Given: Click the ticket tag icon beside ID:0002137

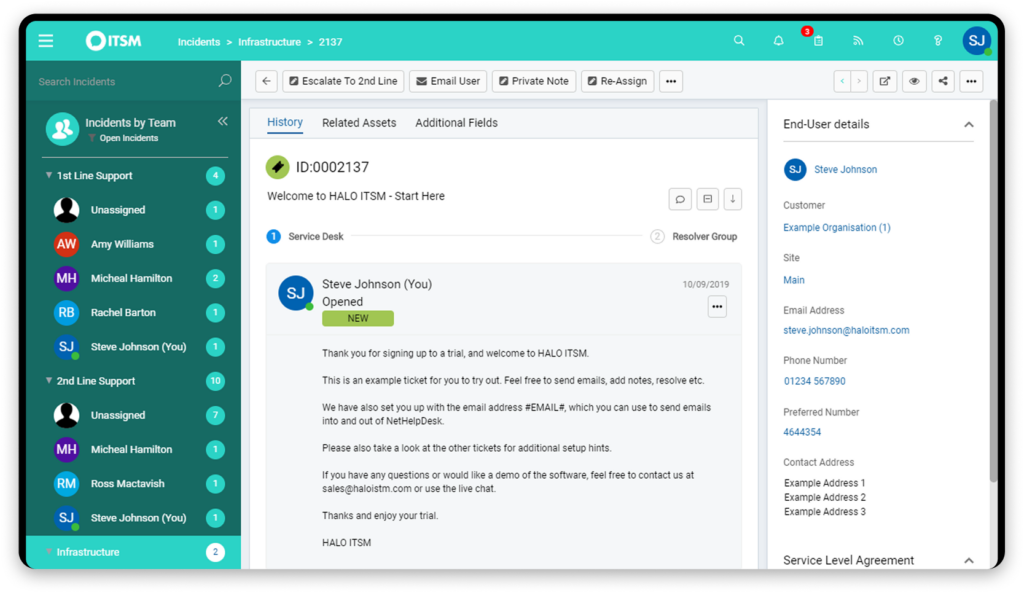Looking at the screenshot, I should [x=278, y=167].
